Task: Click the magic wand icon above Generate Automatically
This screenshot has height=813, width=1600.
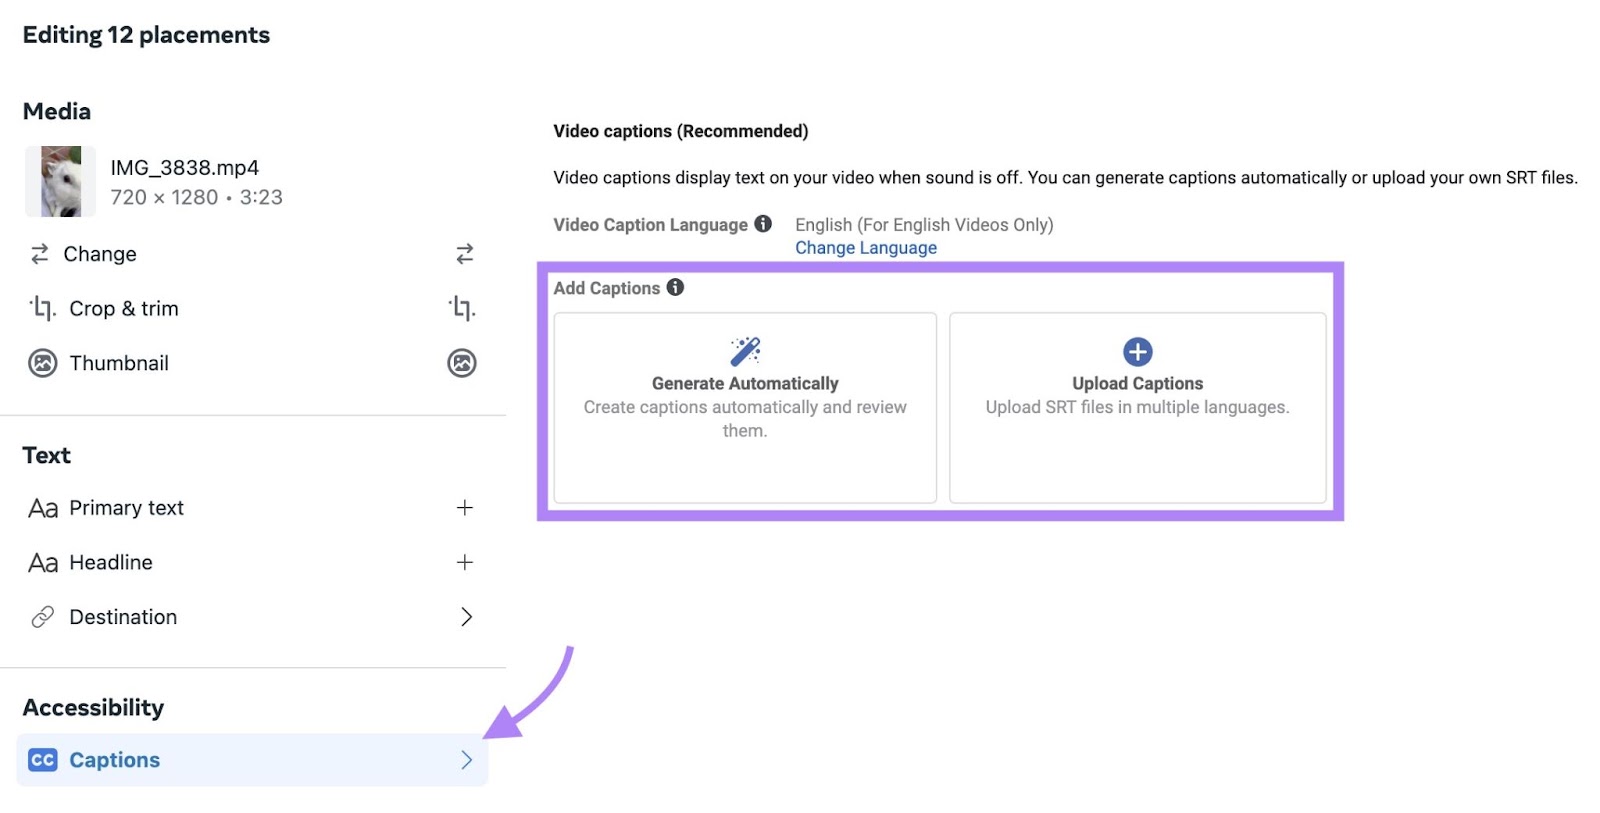Action: coord(744,350)
